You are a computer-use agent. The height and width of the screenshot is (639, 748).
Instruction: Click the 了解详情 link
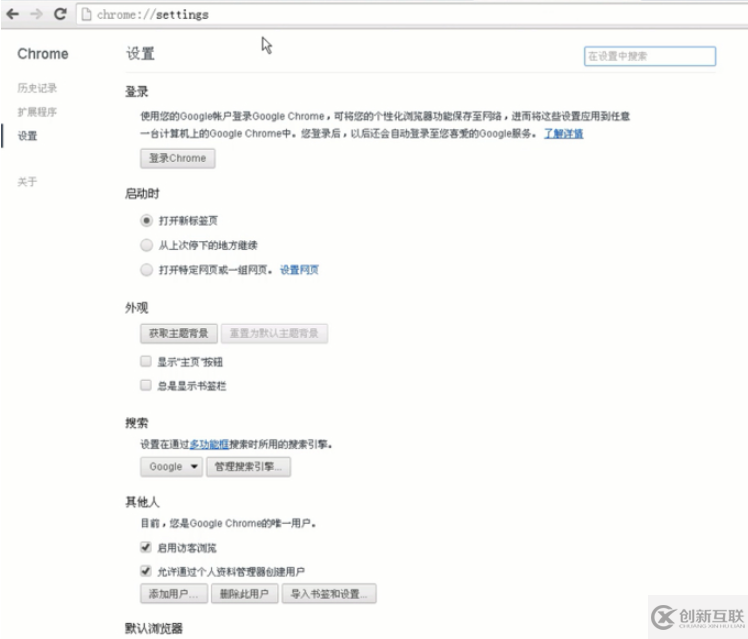coord(563,134)
